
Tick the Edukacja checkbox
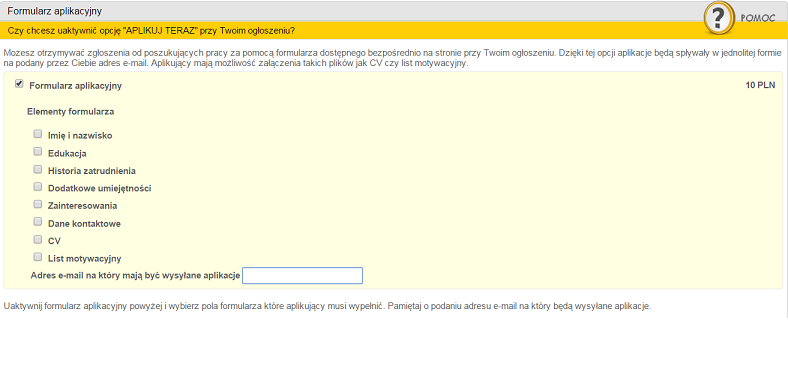pyautogui.click(x=37, y=152)
